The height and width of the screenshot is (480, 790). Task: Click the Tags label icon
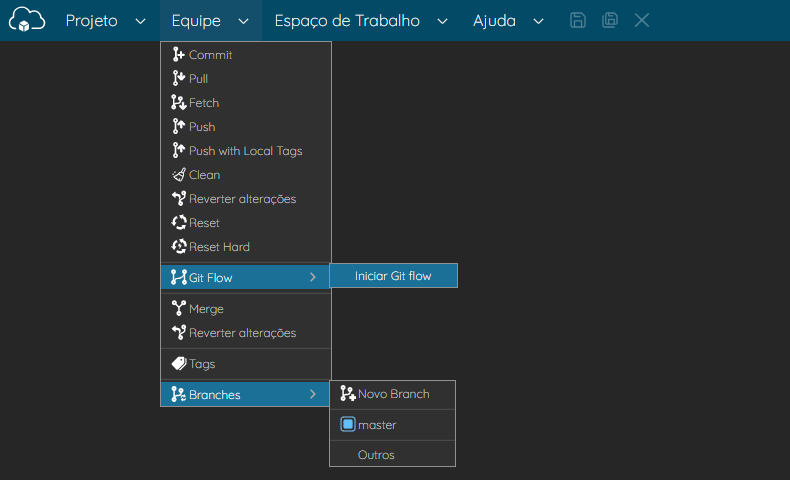[179, 364]
